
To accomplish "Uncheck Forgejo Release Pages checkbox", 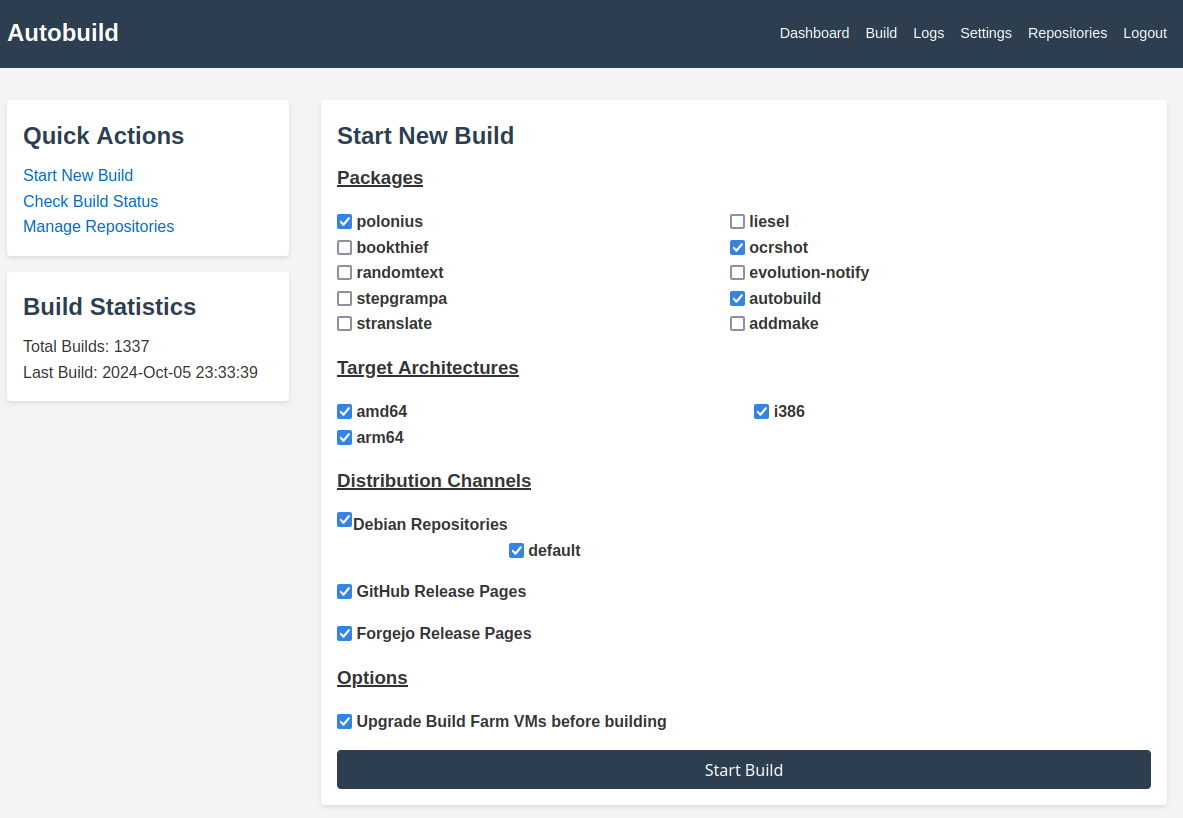I will (x=344, y=634).
